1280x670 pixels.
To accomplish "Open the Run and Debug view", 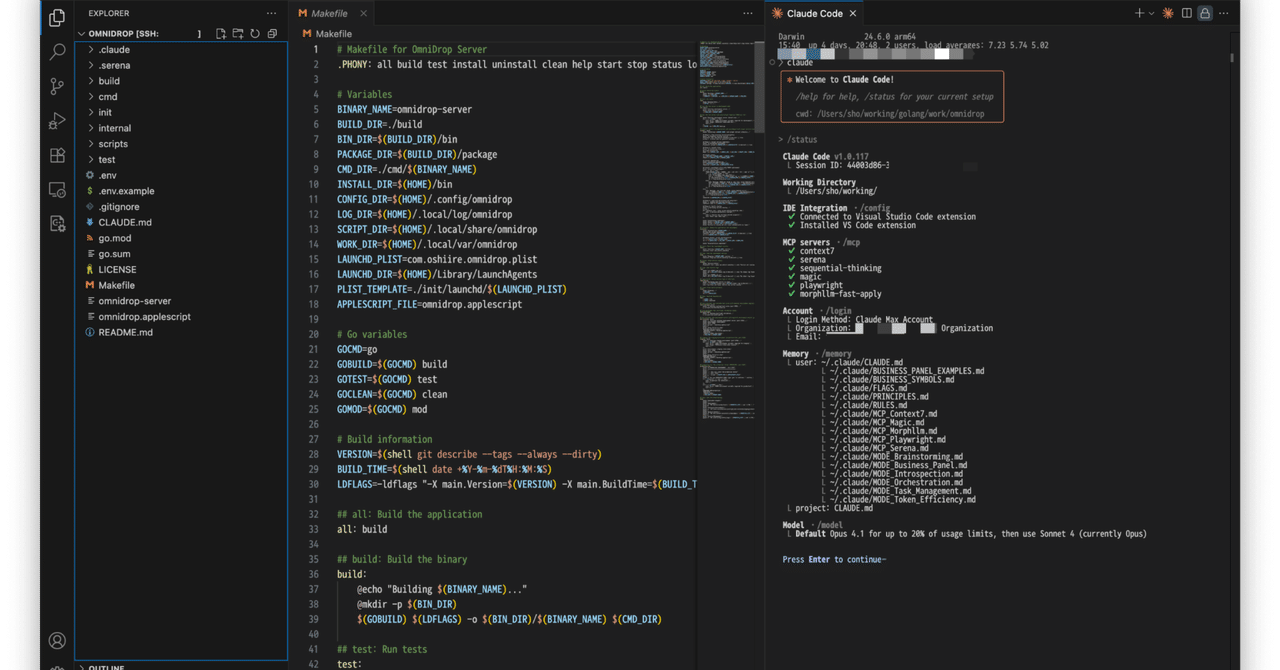I will (57, 121).
